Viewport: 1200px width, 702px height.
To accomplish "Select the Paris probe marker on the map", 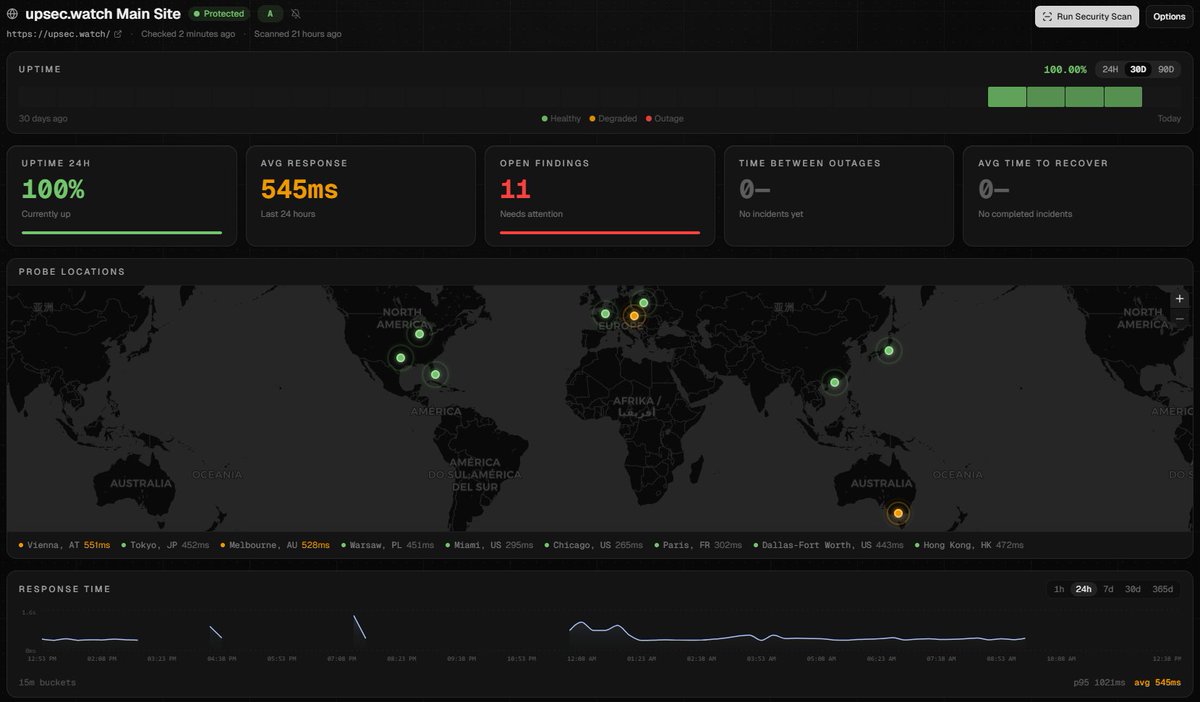I will click(605, 314).
